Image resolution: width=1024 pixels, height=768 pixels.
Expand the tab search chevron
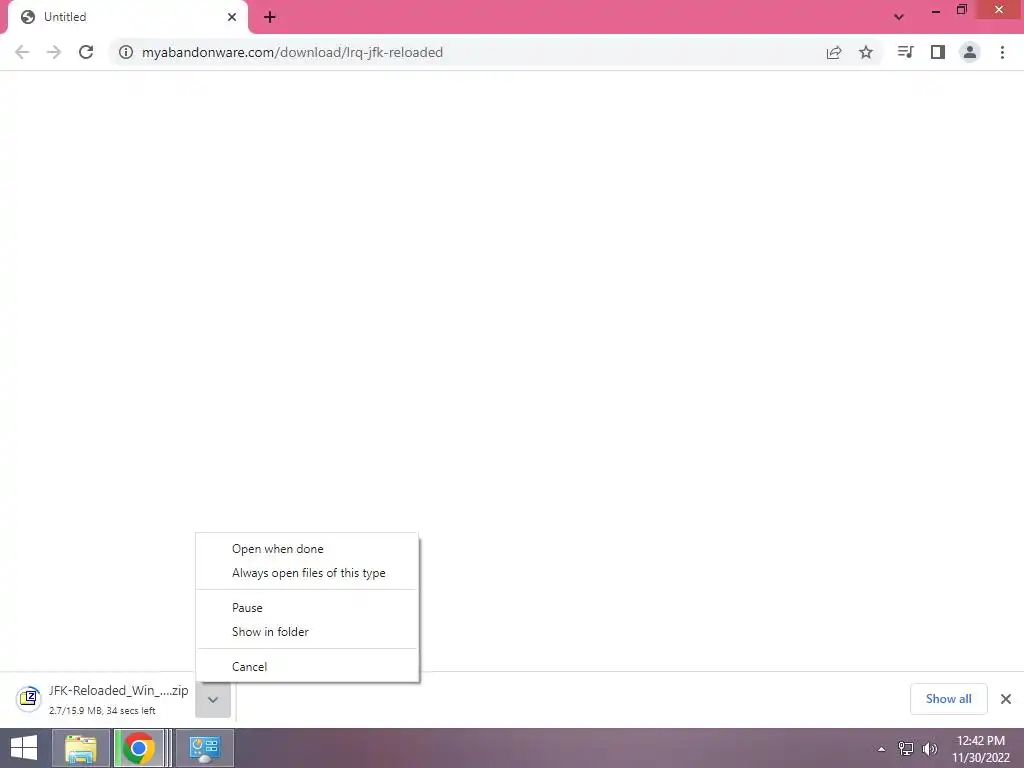point(899,17)
